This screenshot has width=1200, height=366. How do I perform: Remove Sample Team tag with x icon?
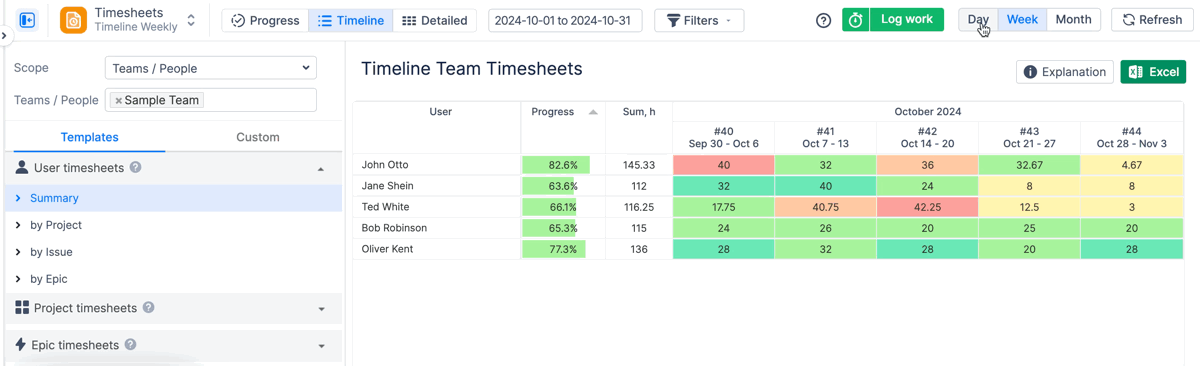(118, 101)
